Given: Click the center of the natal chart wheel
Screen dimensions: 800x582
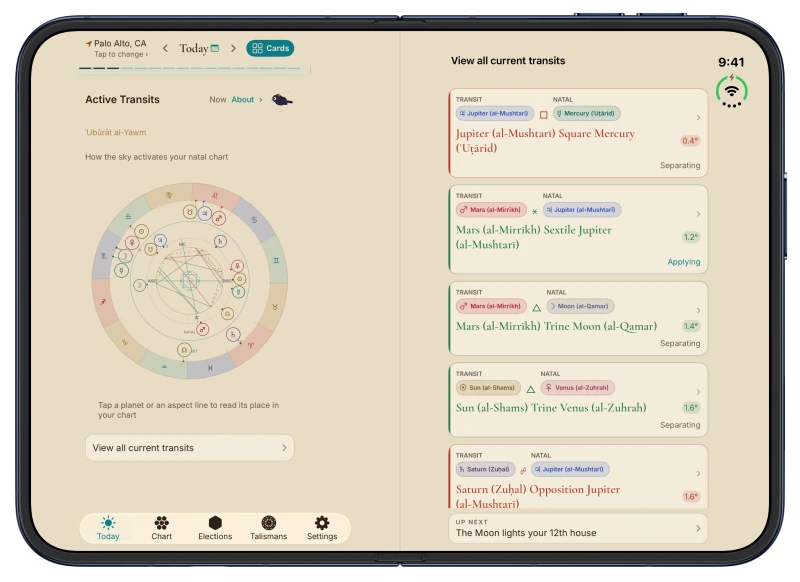Looking at the screenshot, I should click(x=190, y=280).
